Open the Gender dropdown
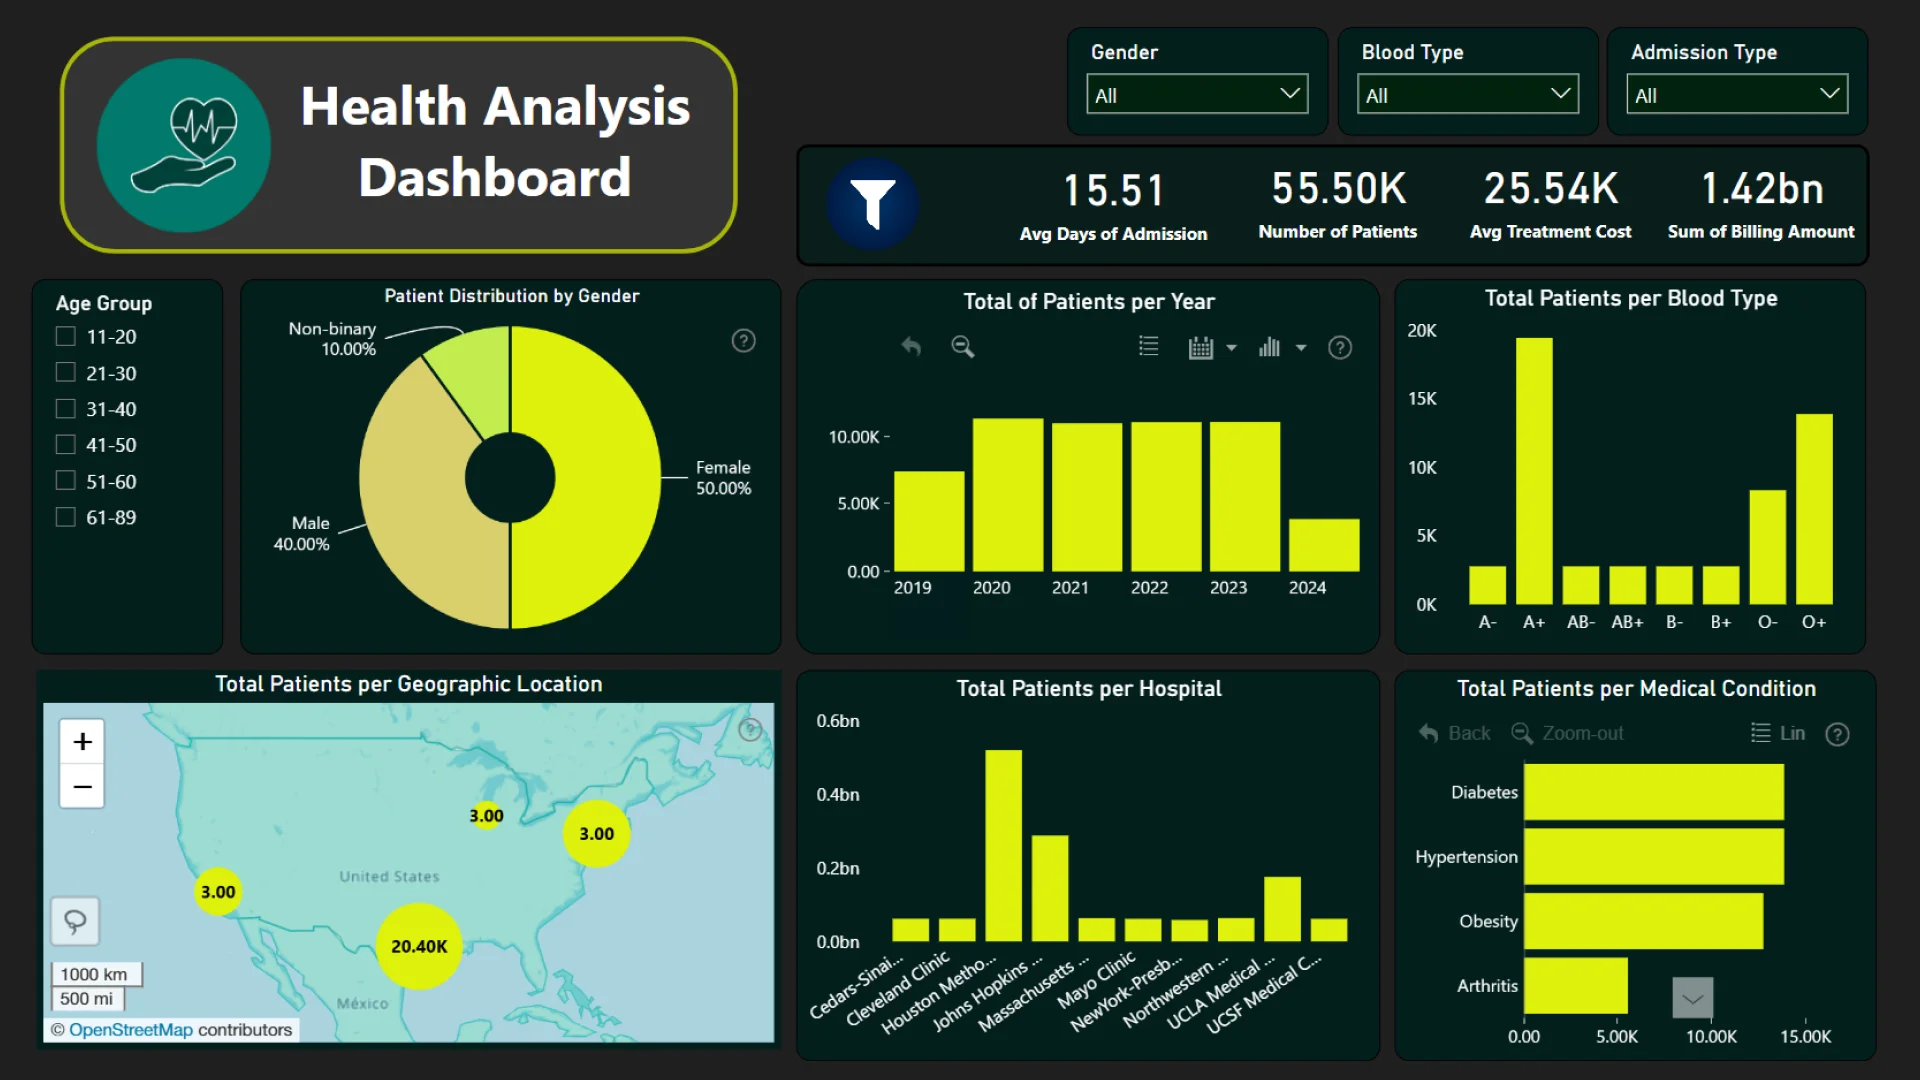Screen dimensions: 1920x1080 pyautogui.click(x=1197, y=95)
